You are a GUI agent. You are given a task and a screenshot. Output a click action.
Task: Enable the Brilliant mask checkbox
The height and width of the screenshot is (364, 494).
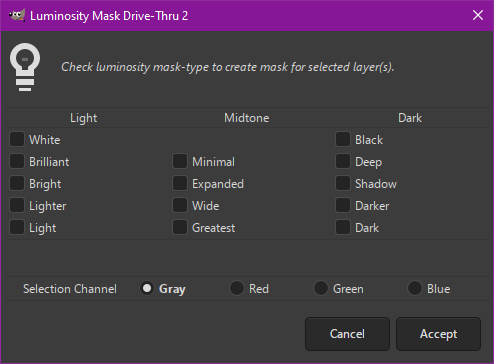click(17, 161)
